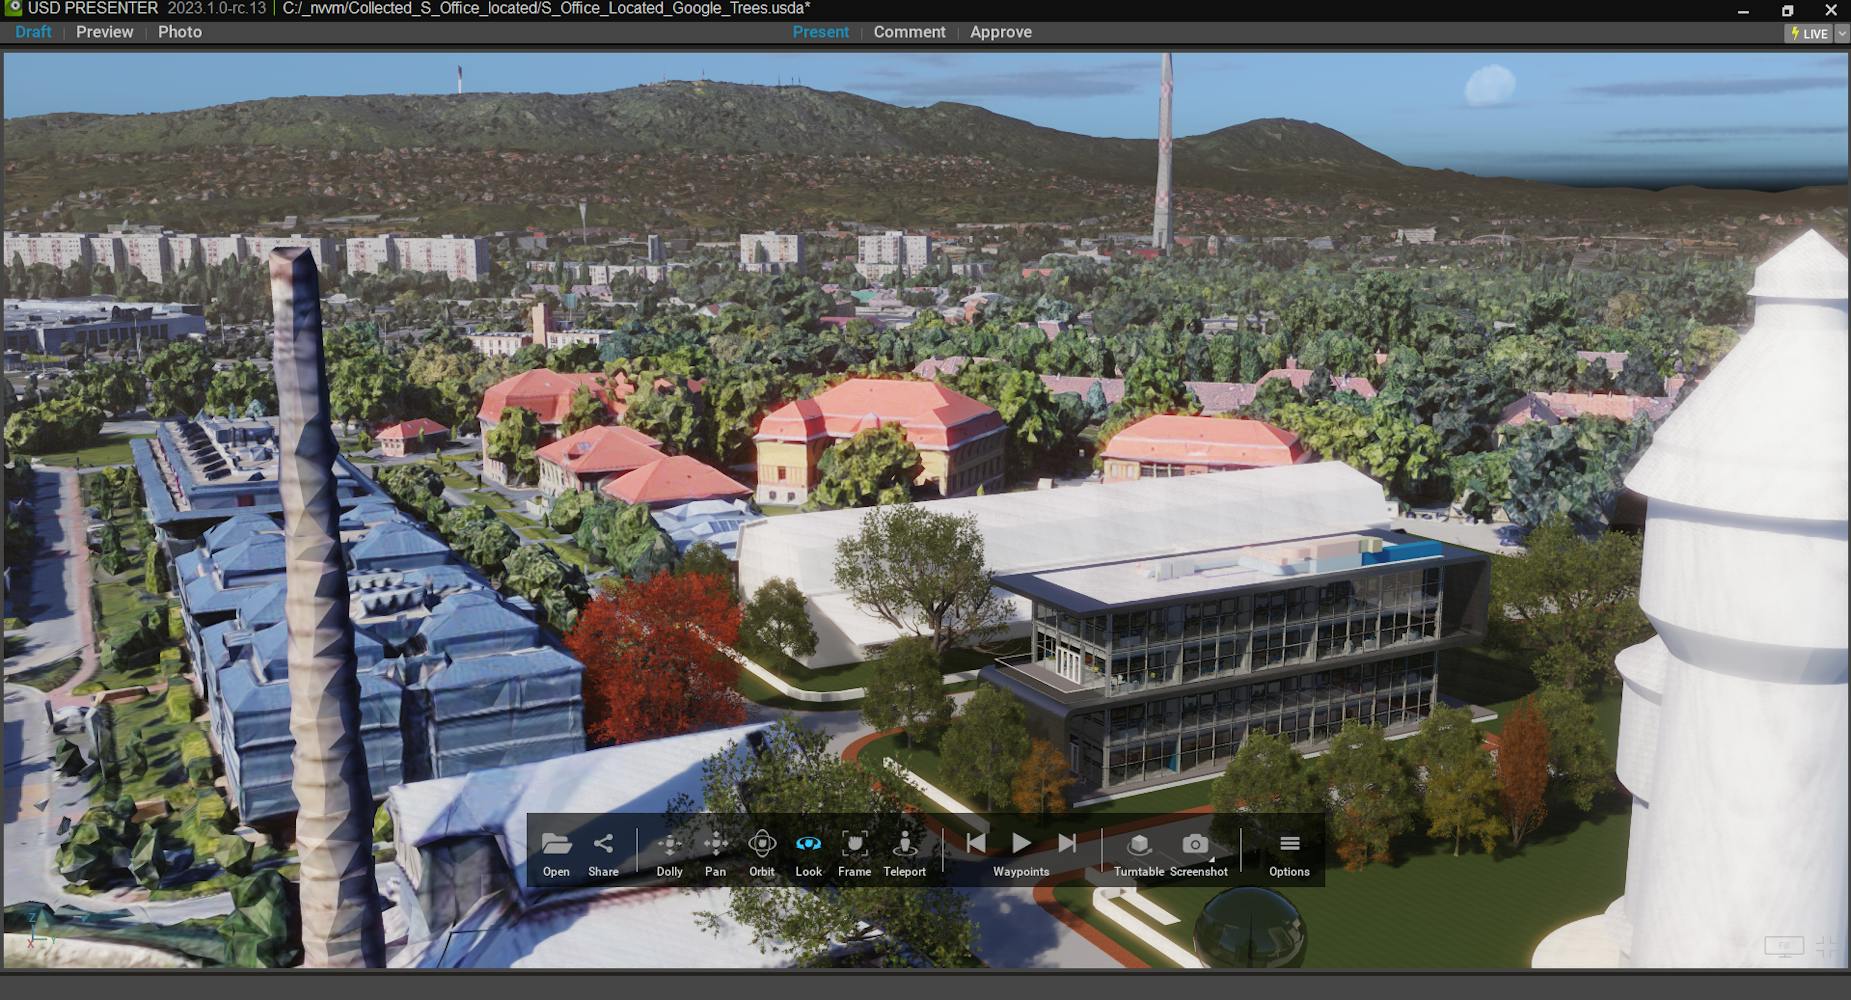Toggle the Turntable rotation mode

tap(1139, 845)
